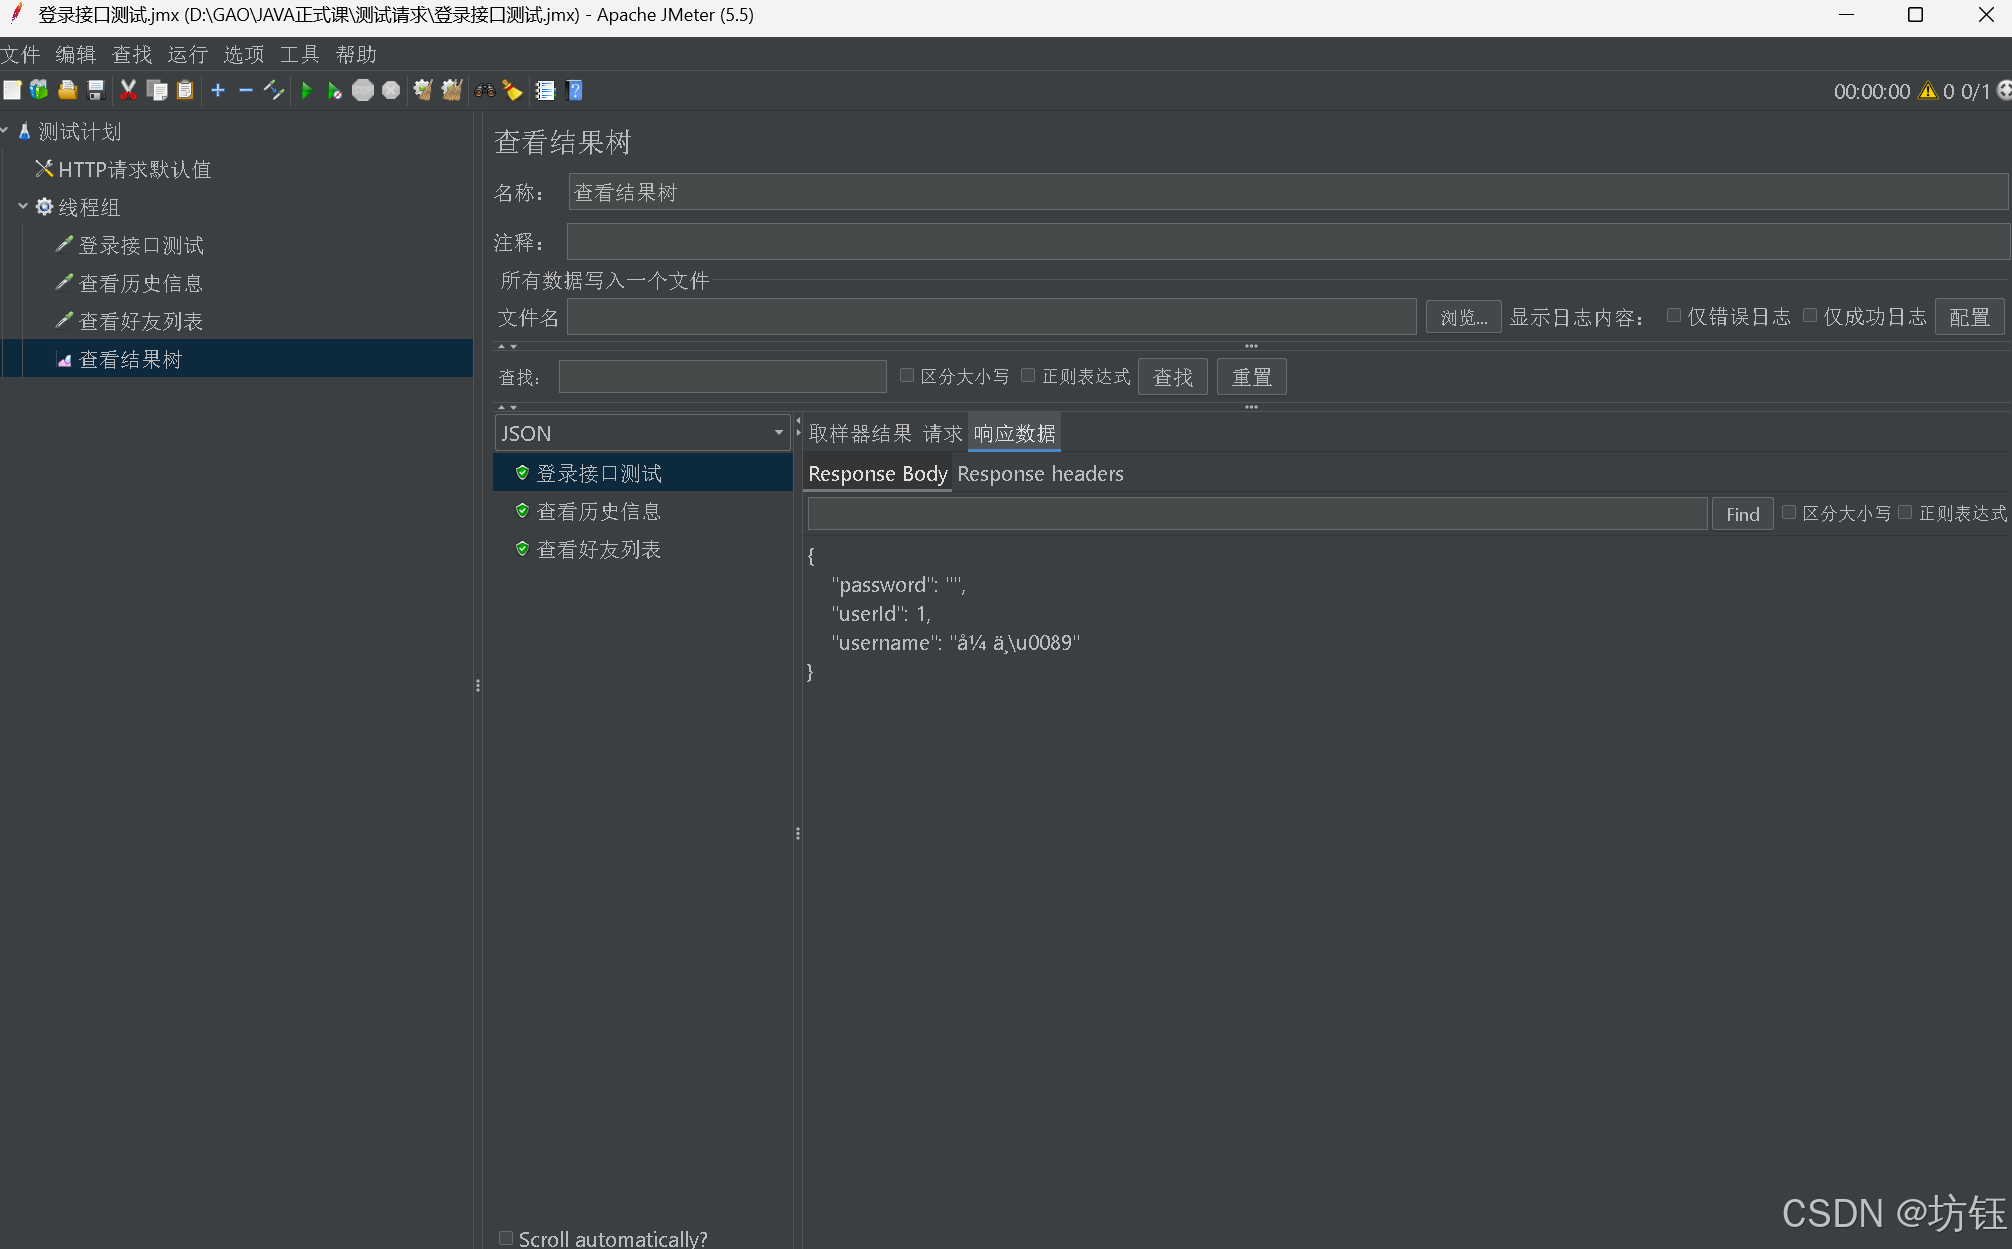Open the 文件 menu
Image resolution: width=2012 pixels, height=1249 pixels.
[20, 54]
